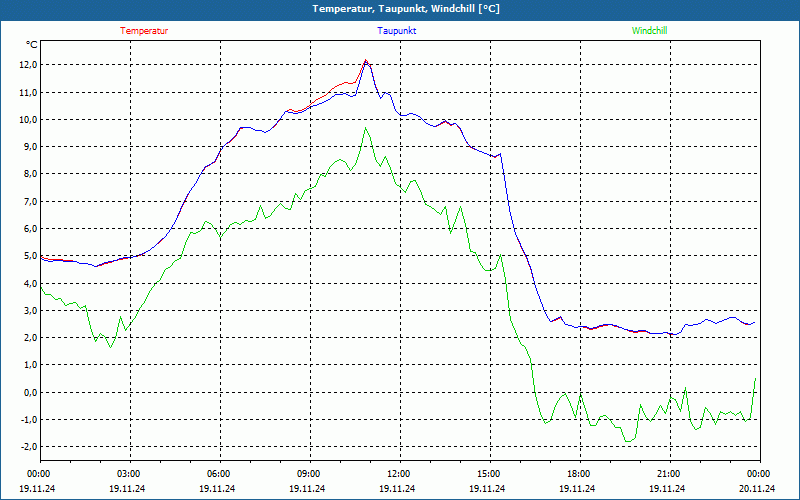The image size is (800, 500).
Task: Click the 21:00 time axis label
Action: point(667,474)
